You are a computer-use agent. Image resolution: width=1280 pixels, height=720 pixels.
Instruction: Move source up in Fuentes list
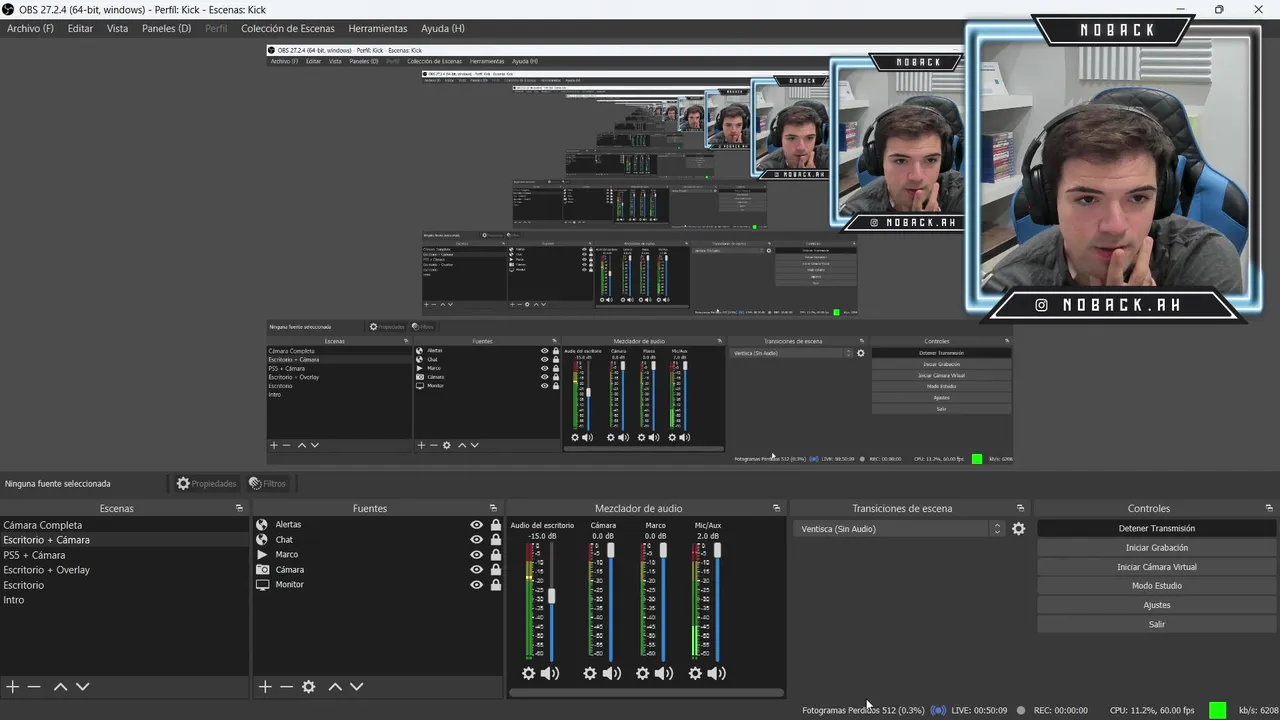(x=335, y=687)
